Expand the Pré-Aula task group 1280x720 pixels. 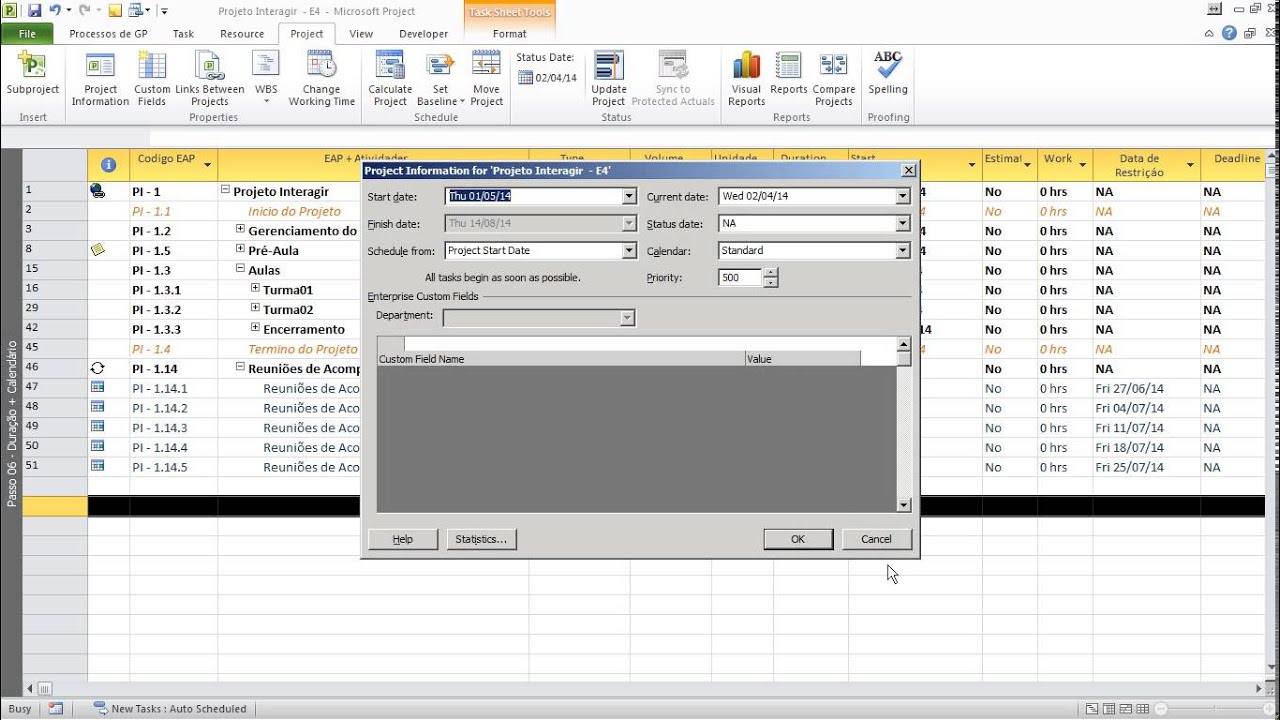tap(240, 249)
